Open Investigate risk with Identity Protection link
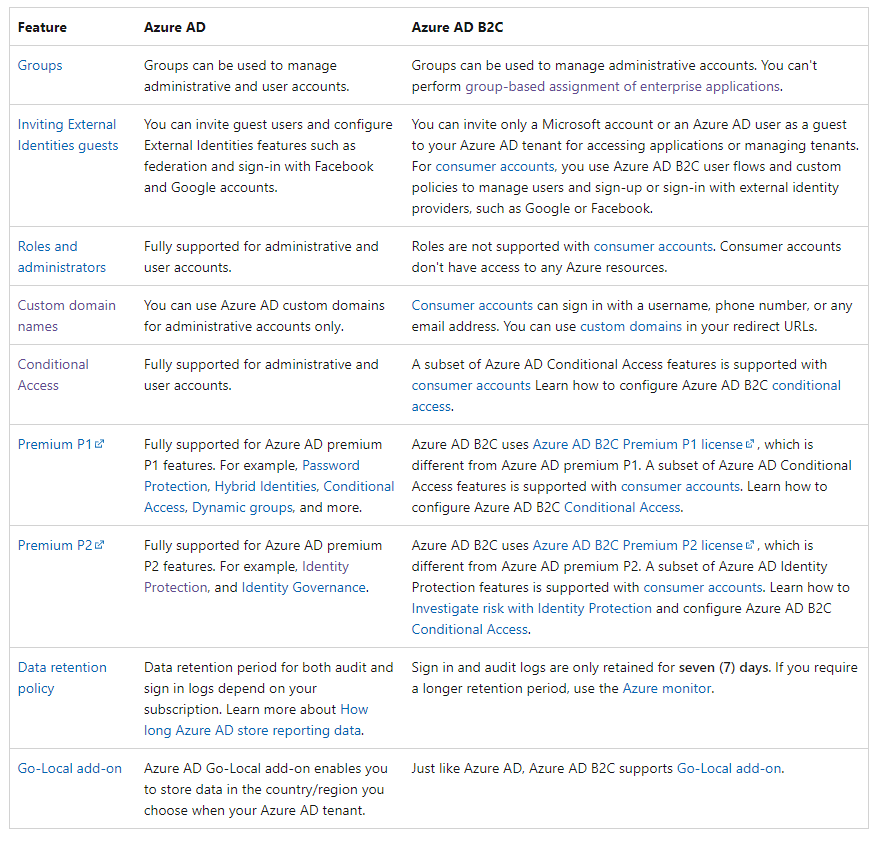This screenshot has height=841, width=877. pyautogui.click(x=531, y=608)
